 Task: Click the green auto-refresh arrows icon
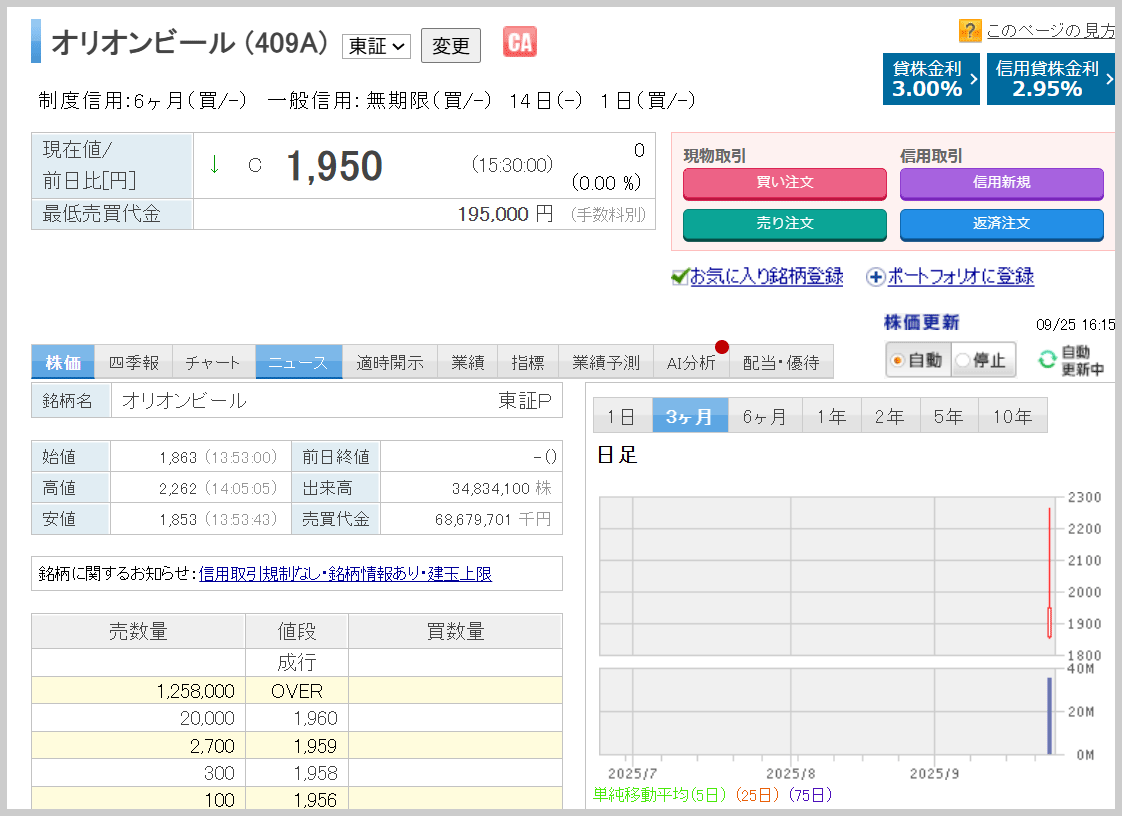[1047, 360]
